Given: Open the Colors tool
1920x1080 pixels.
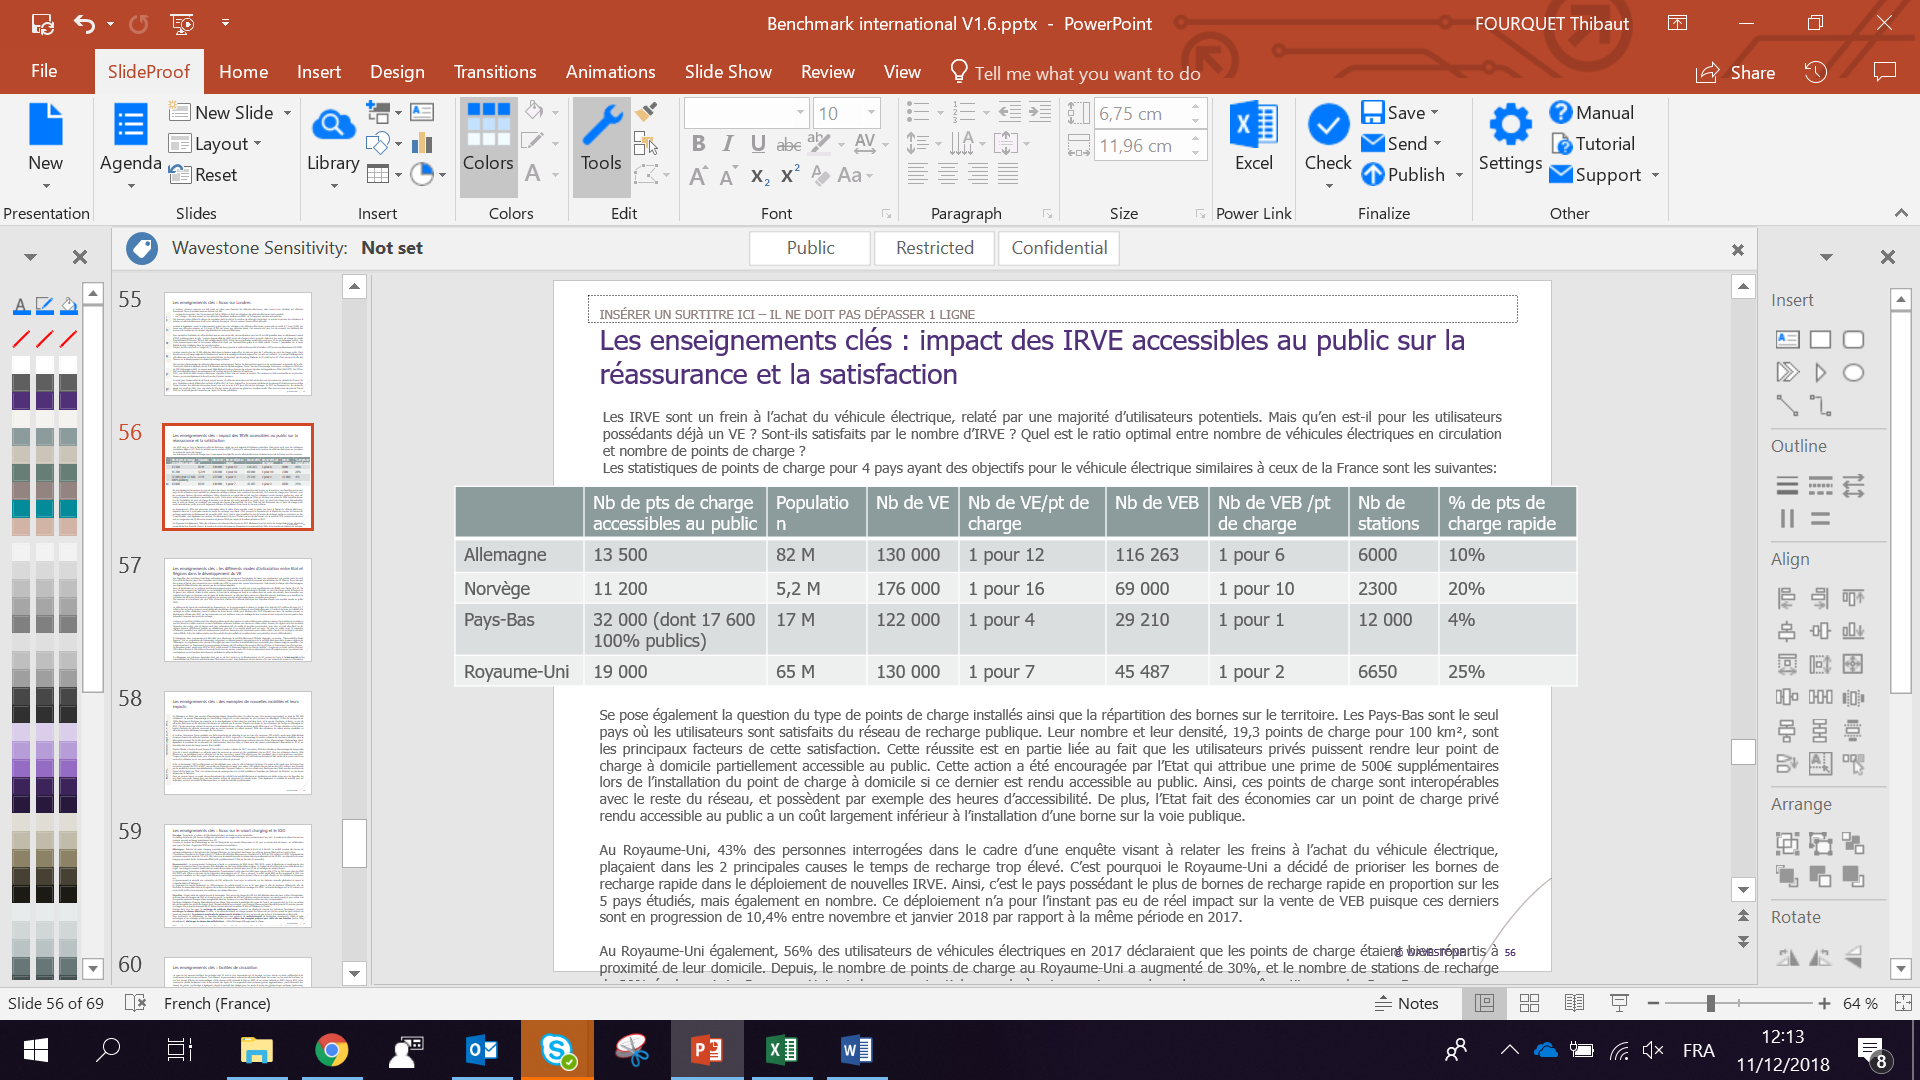Looking at the screenshot, I should click(x=488, y=145).
